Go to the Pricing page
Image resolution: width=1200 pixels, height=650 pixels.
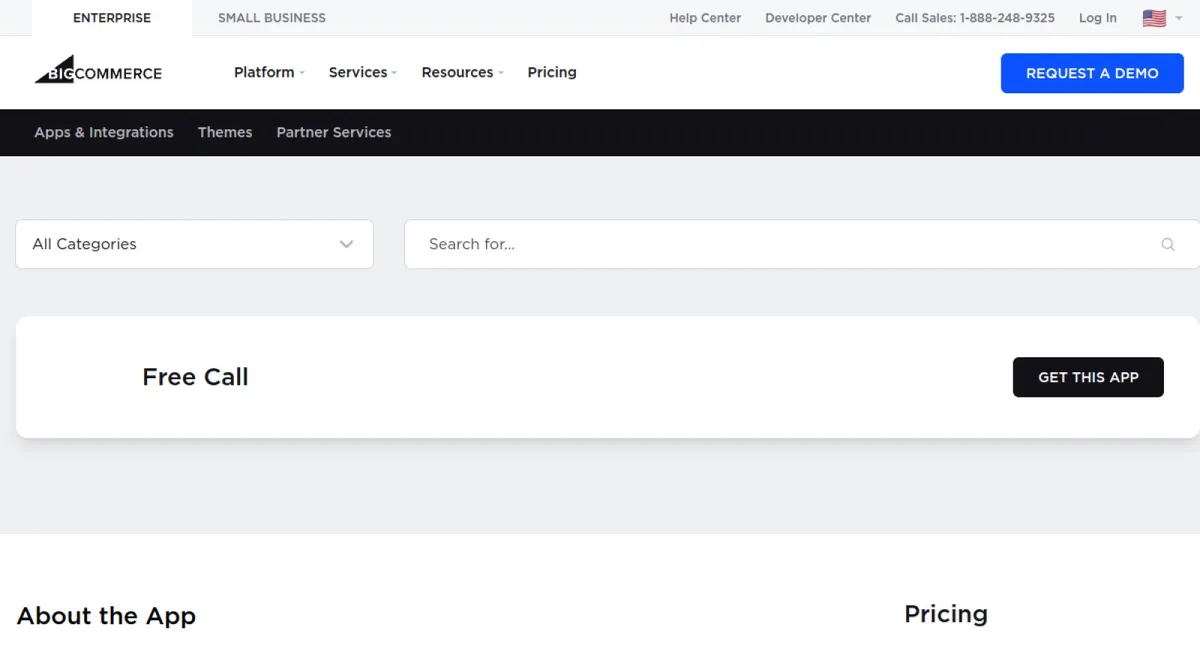[552, 72]
